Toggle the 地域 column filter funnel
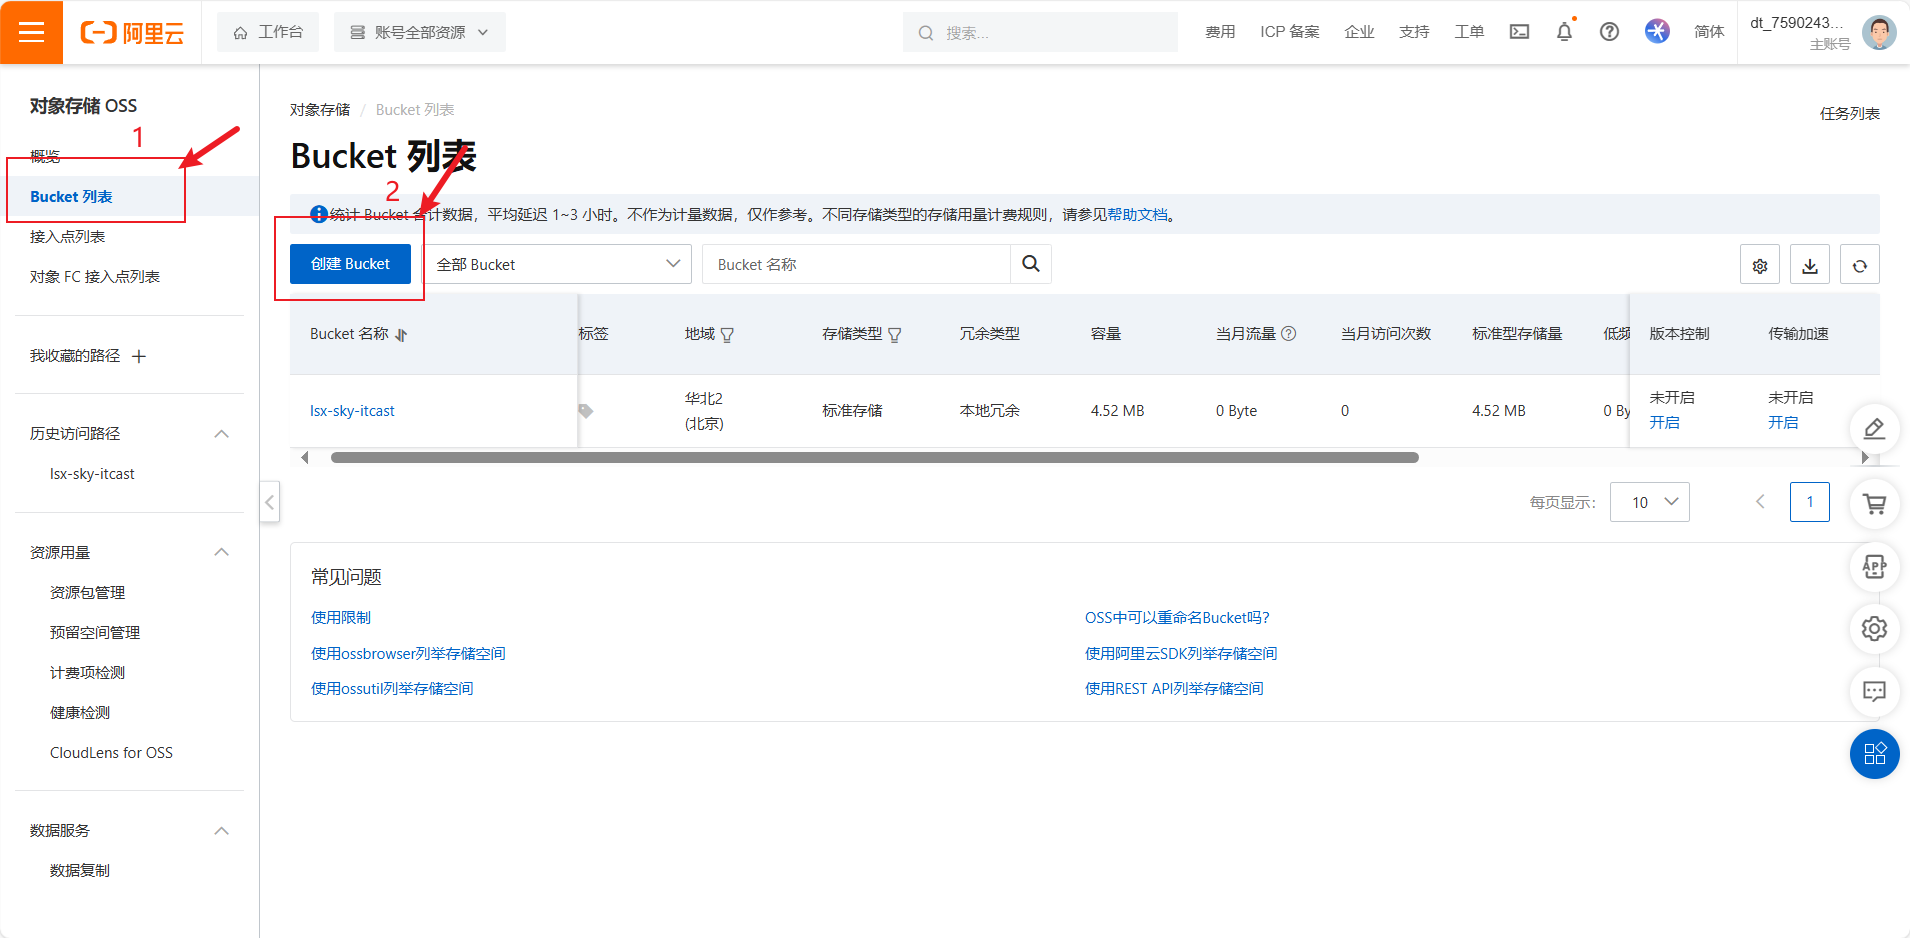This screenshot has height=938, width=1910. click(x=729, y=334)
